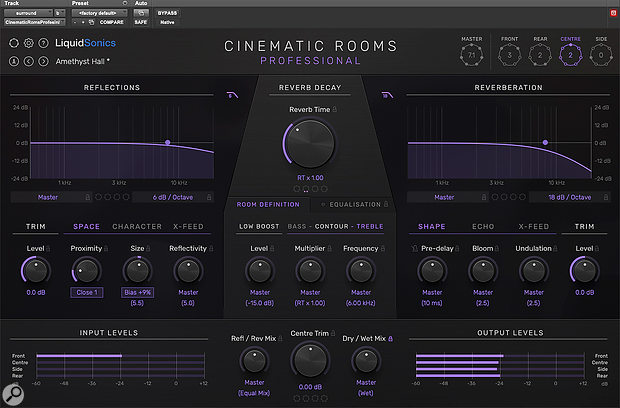Switch to the CHARACTER tab
Image resolution: width=620 pixels, height=408 pixels.
pos(137,227)
